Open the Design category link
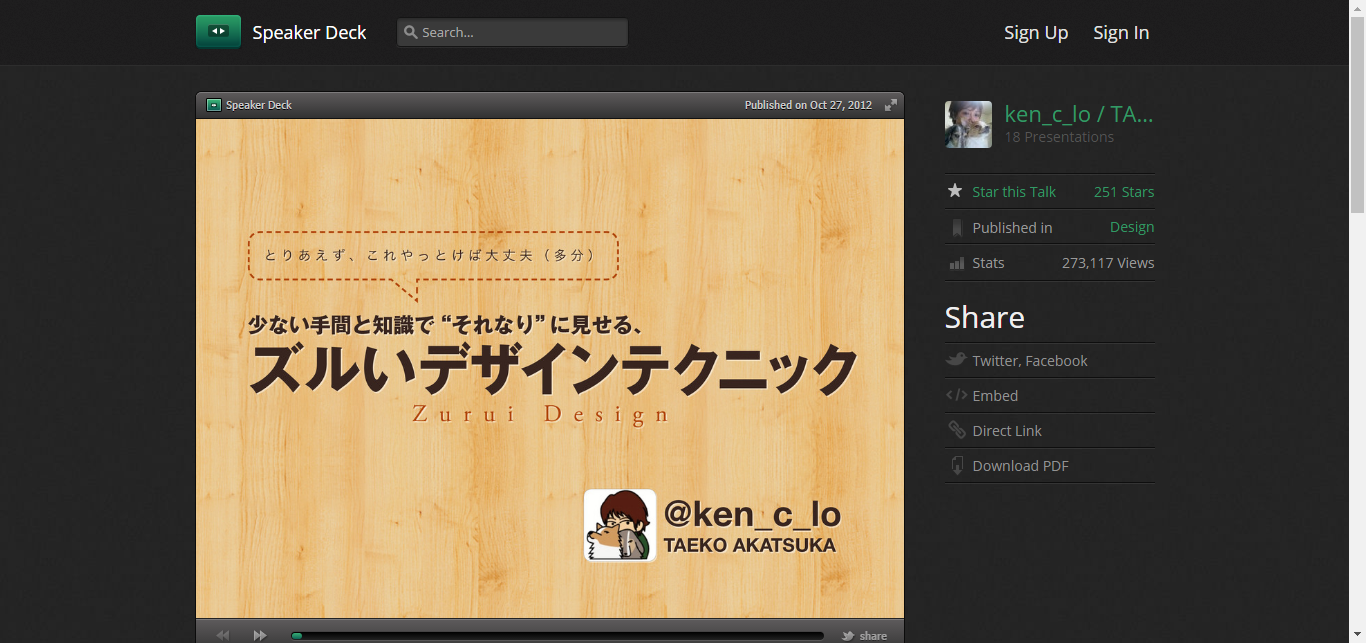Viewport: 1366px width, 643px height. click(x=1131, y=227)
